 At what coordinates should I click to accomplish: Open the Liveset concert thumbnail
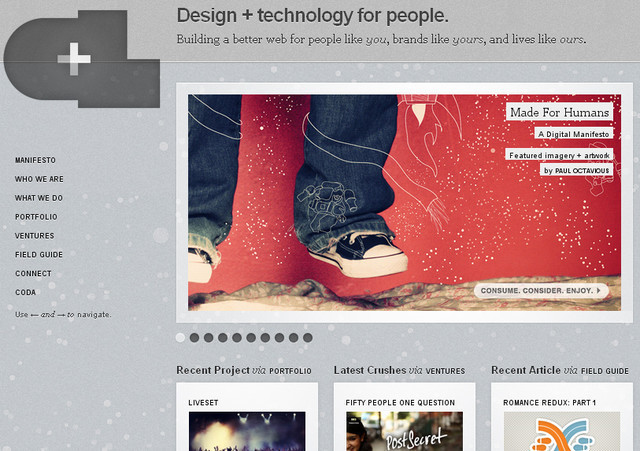(247, 431)
